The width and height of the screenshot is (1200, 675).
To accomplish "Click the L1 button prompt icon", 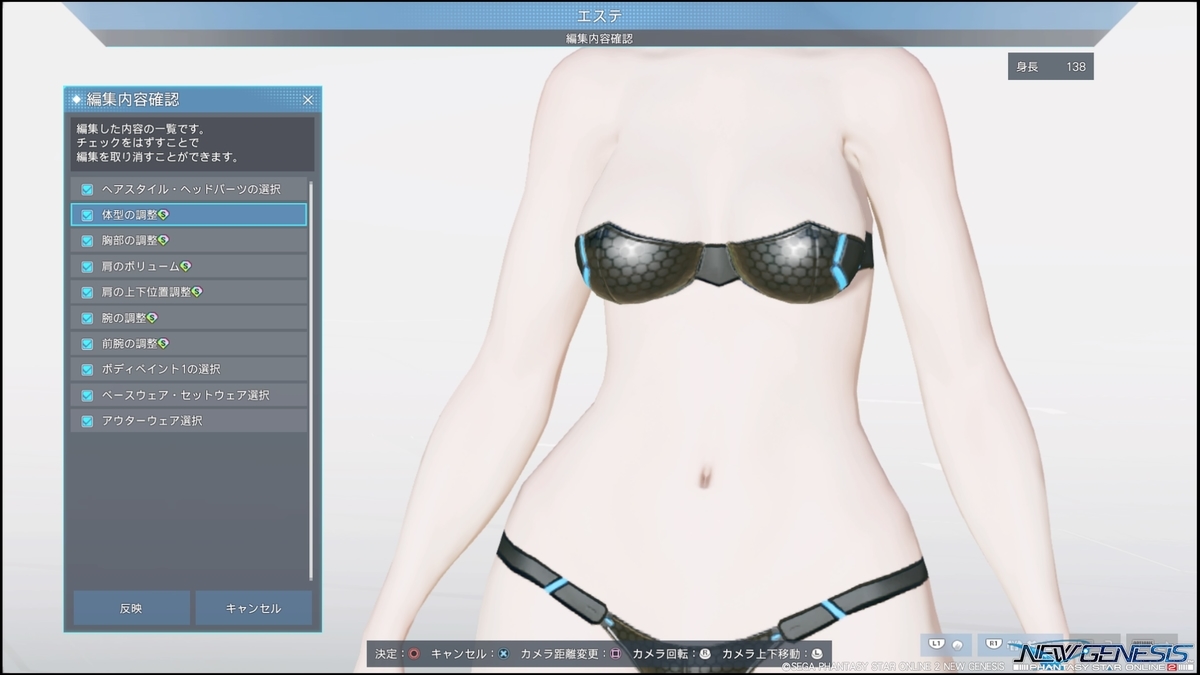I will tap(937, 643).
